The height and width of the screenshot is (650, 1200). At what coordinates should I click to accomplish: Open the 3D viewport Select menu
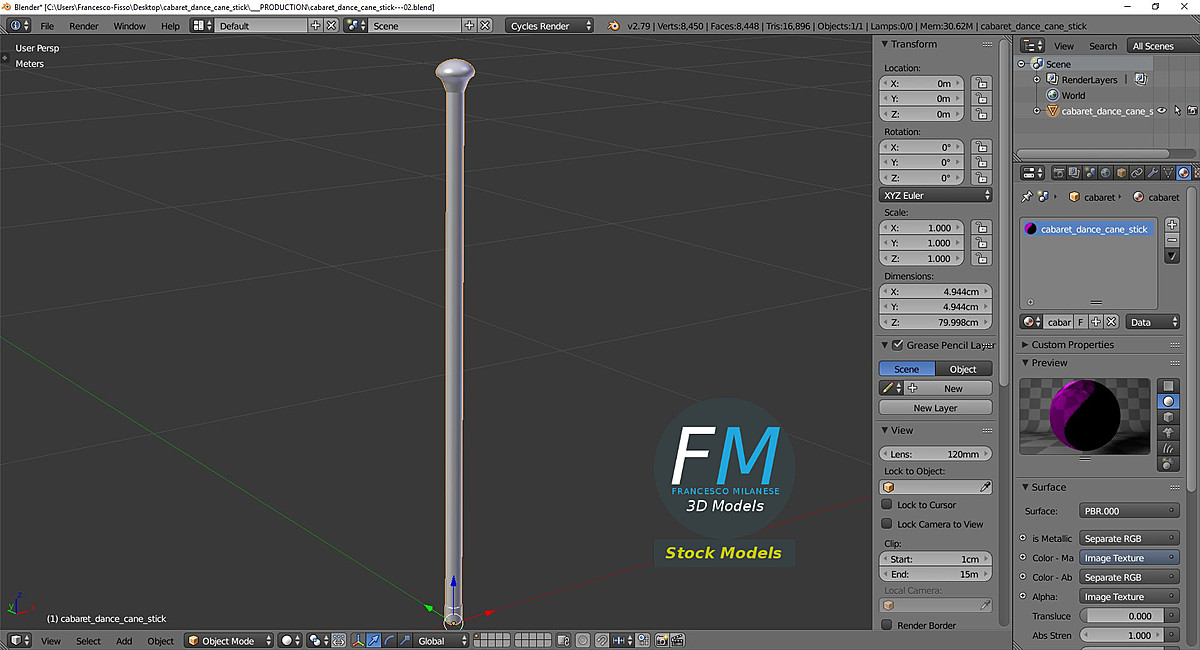click(x=88, y=641)
